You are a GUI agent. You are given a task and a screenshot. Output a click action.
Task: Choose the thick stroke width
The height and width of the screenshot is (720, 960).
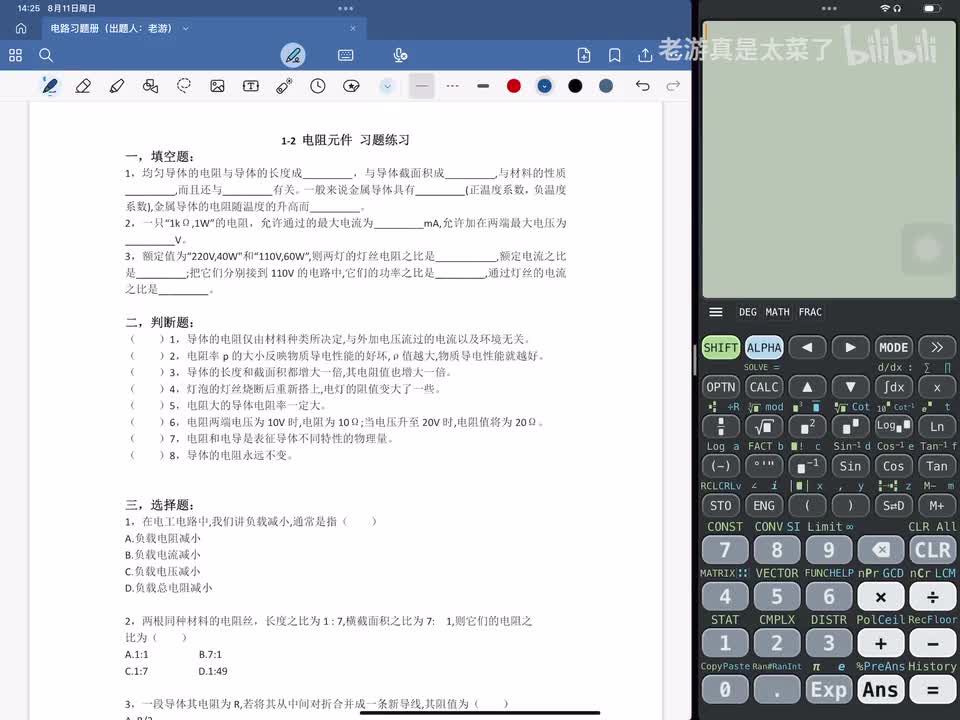pyautogui.click(x=483, y=86)
